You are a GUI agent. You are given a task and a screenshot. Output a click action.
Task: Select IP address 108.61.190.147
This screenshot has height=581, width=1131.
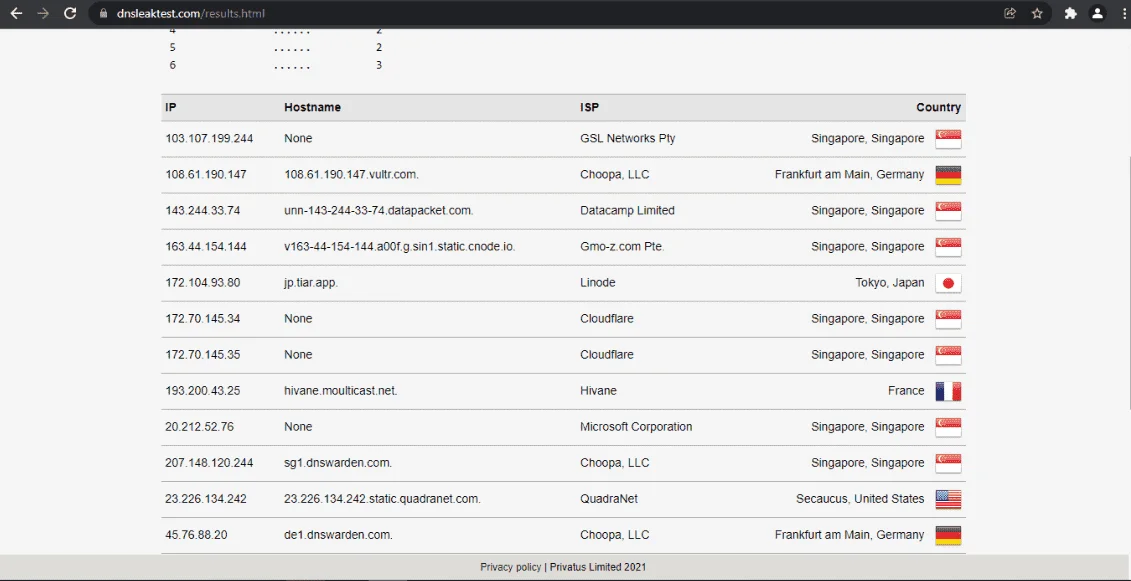point(206,174)
